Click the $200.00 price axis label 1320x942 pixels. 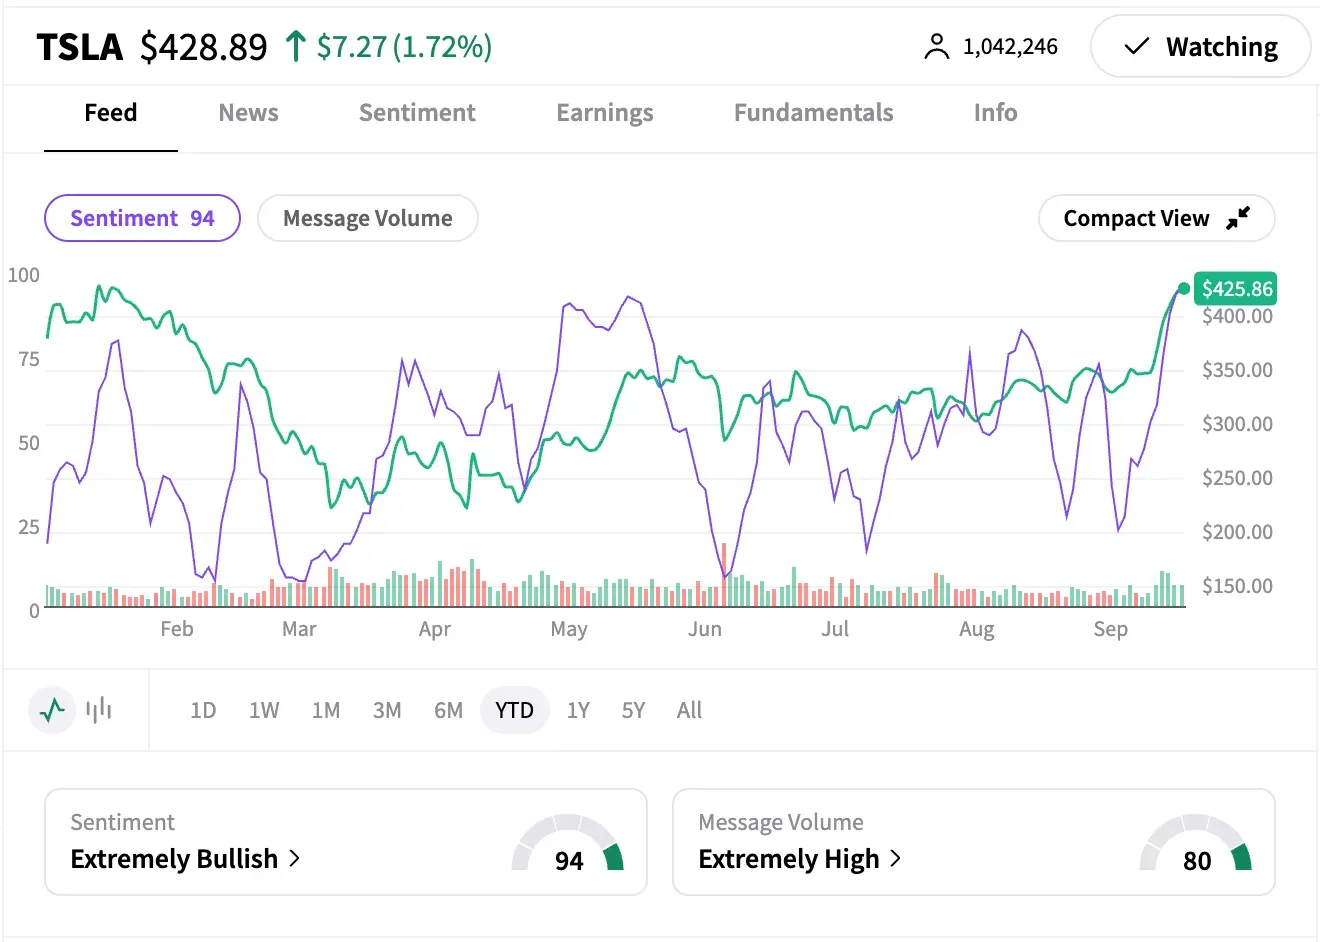pos(1238,532)
